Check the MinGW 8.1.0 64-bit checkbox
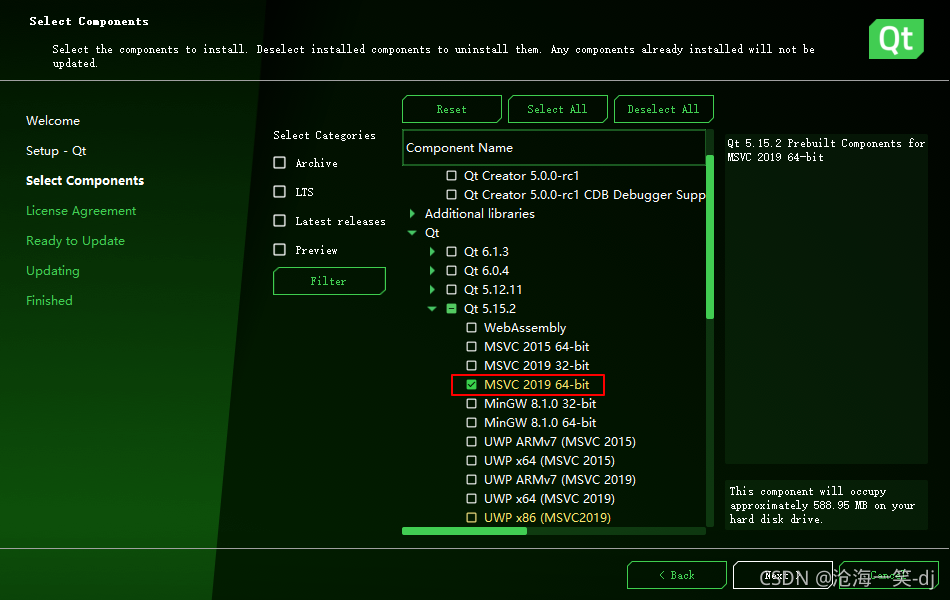Screen dimensions: 950x600 pyautogui.click(x=471, y=422)
